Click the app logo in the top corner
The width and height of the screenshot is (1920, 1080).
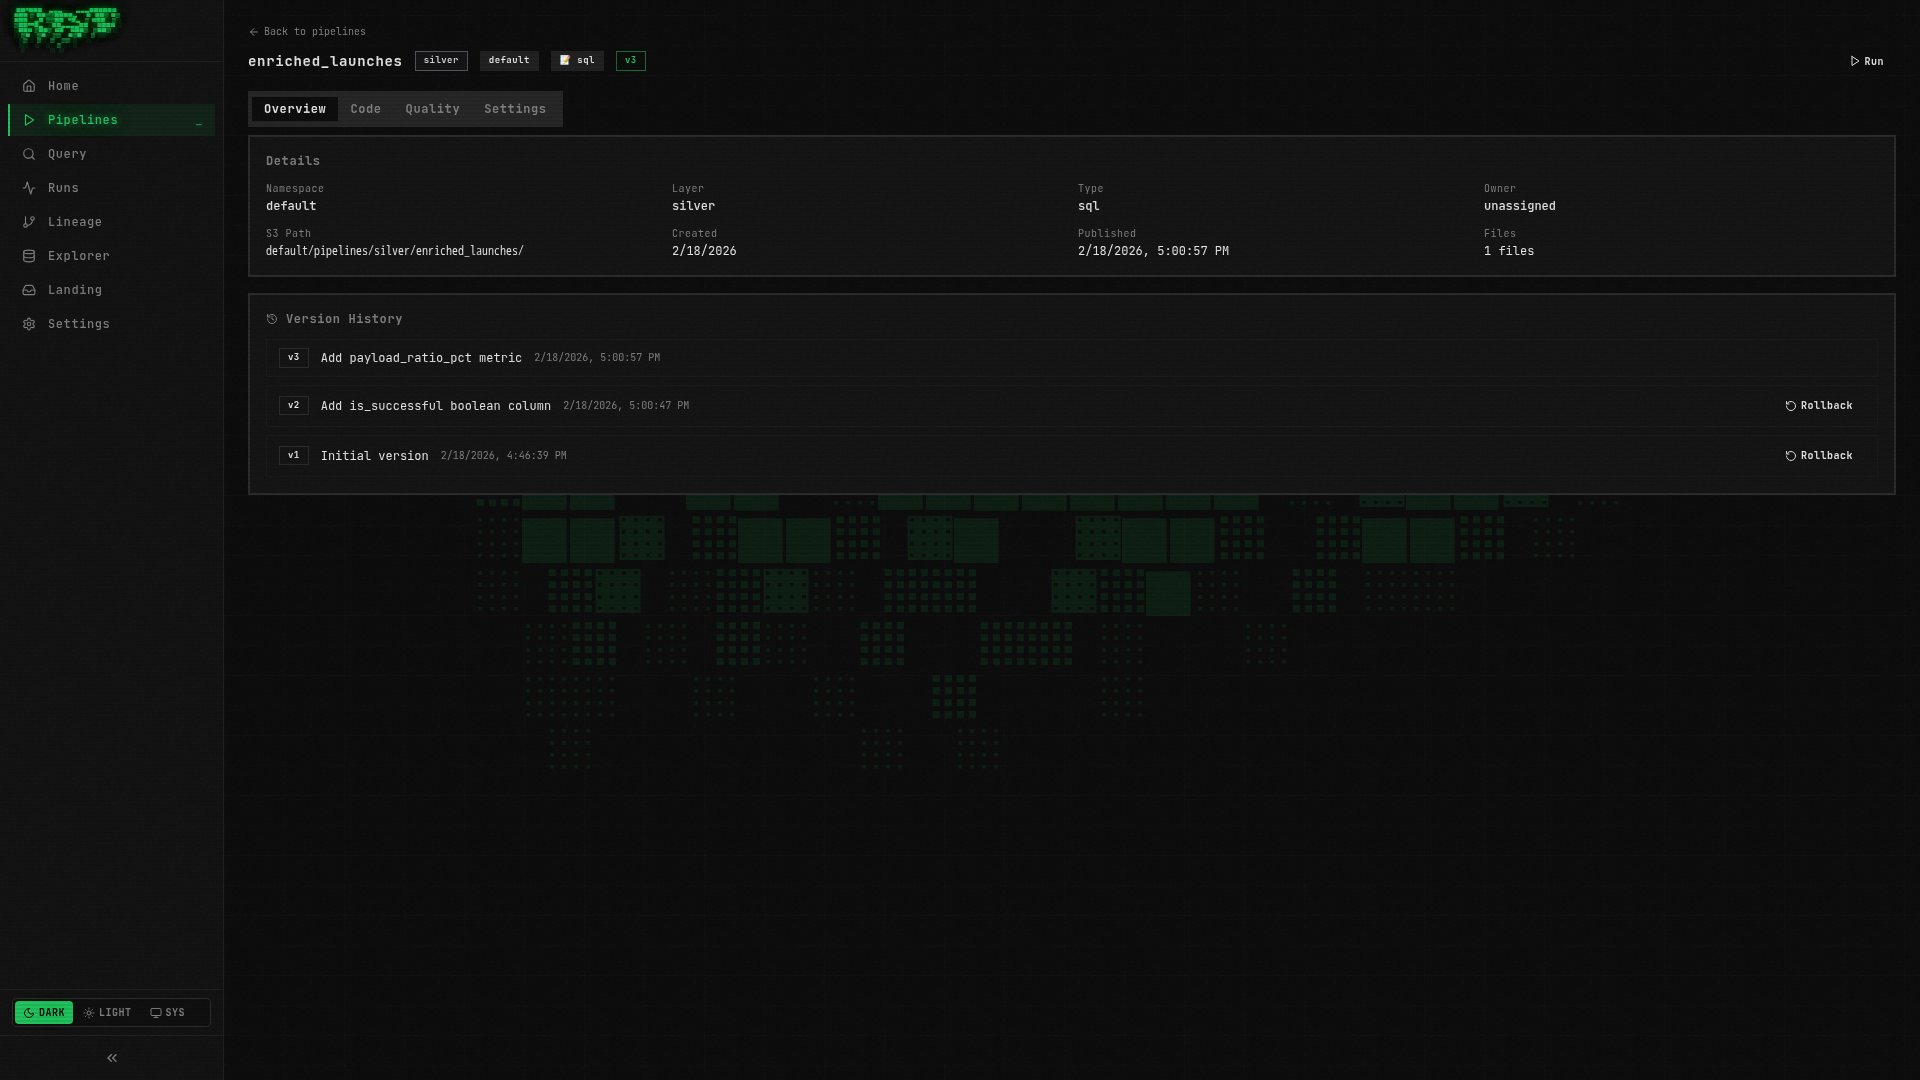coord(64,28)
